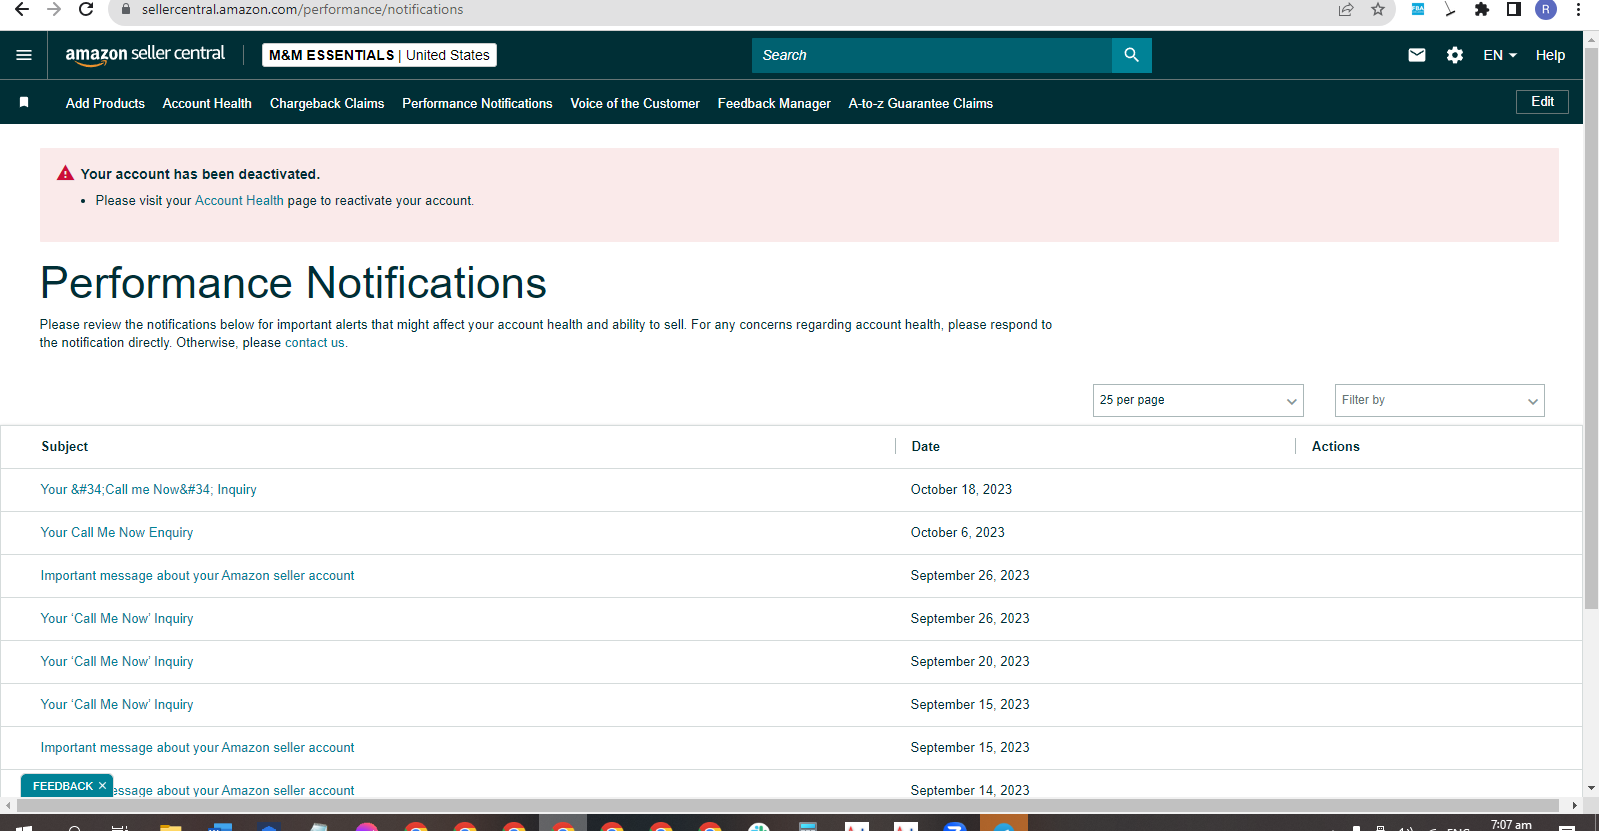Open the Chrome three-dot menu

pos(1578,9)
